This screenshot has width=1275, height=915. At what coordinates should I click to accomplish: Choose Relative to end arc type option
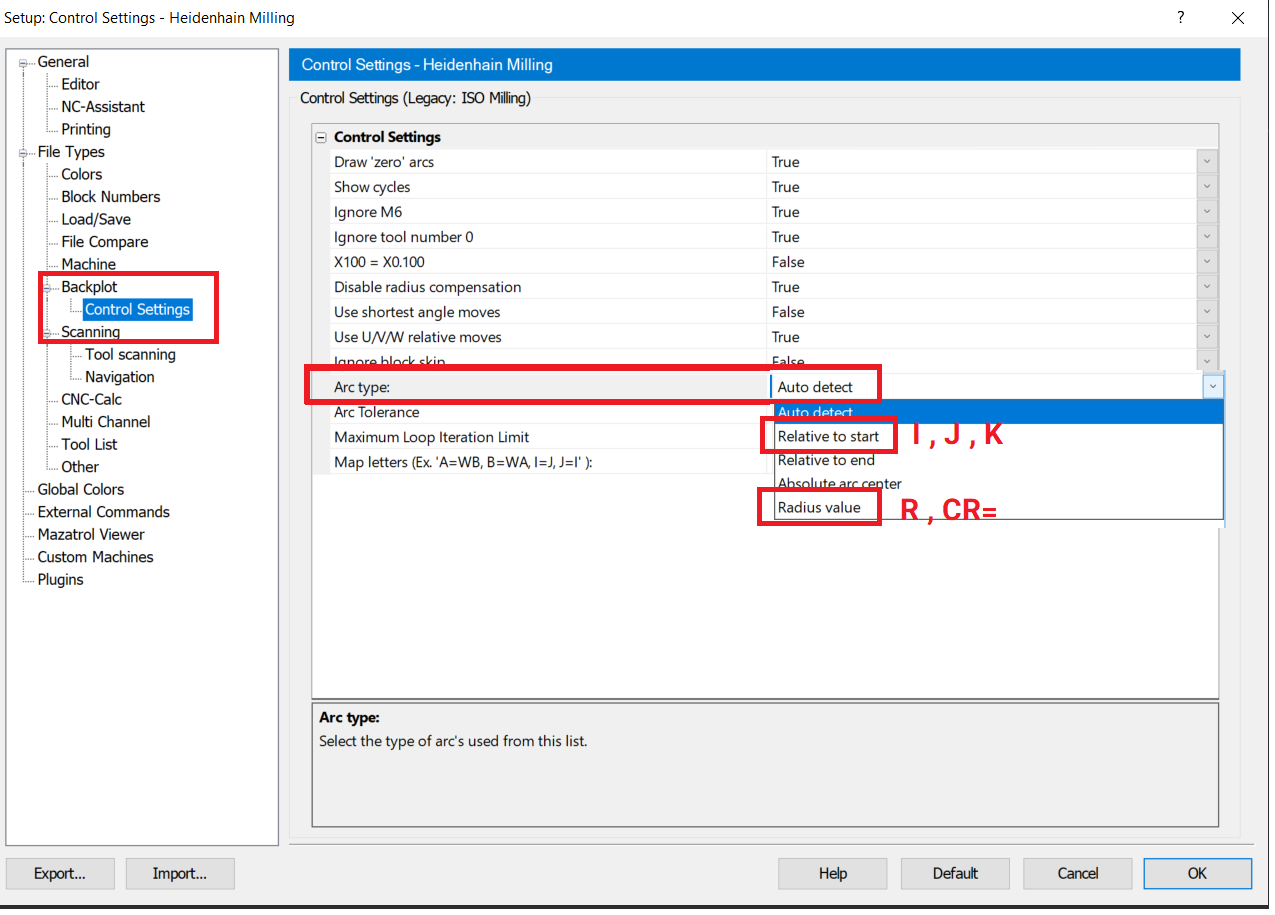(998, 460)
